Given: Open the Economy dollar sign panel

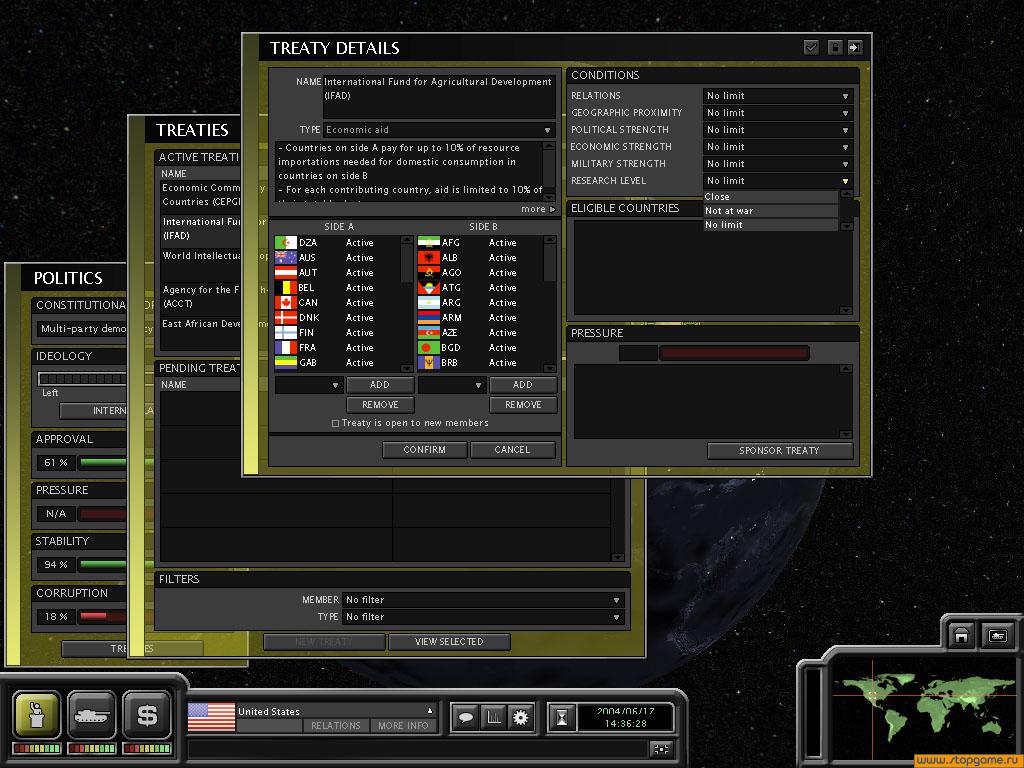Looking at the screenshot, I should pos(147,715).
